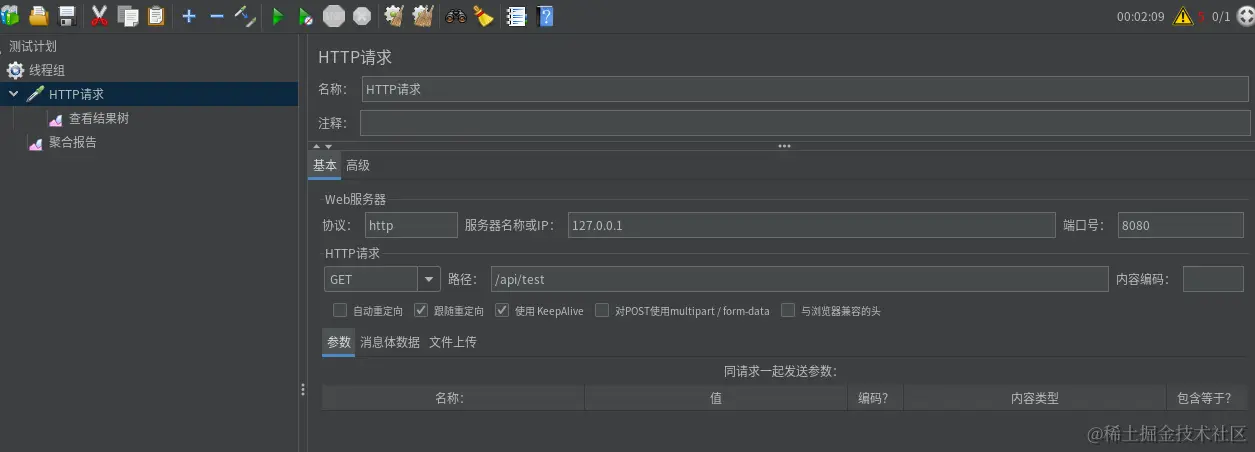The image size is (1255, 452).
Task: Toggle 使用 KeepAlive checkbox
Action: pyautogui.click(x=502, y=310)
